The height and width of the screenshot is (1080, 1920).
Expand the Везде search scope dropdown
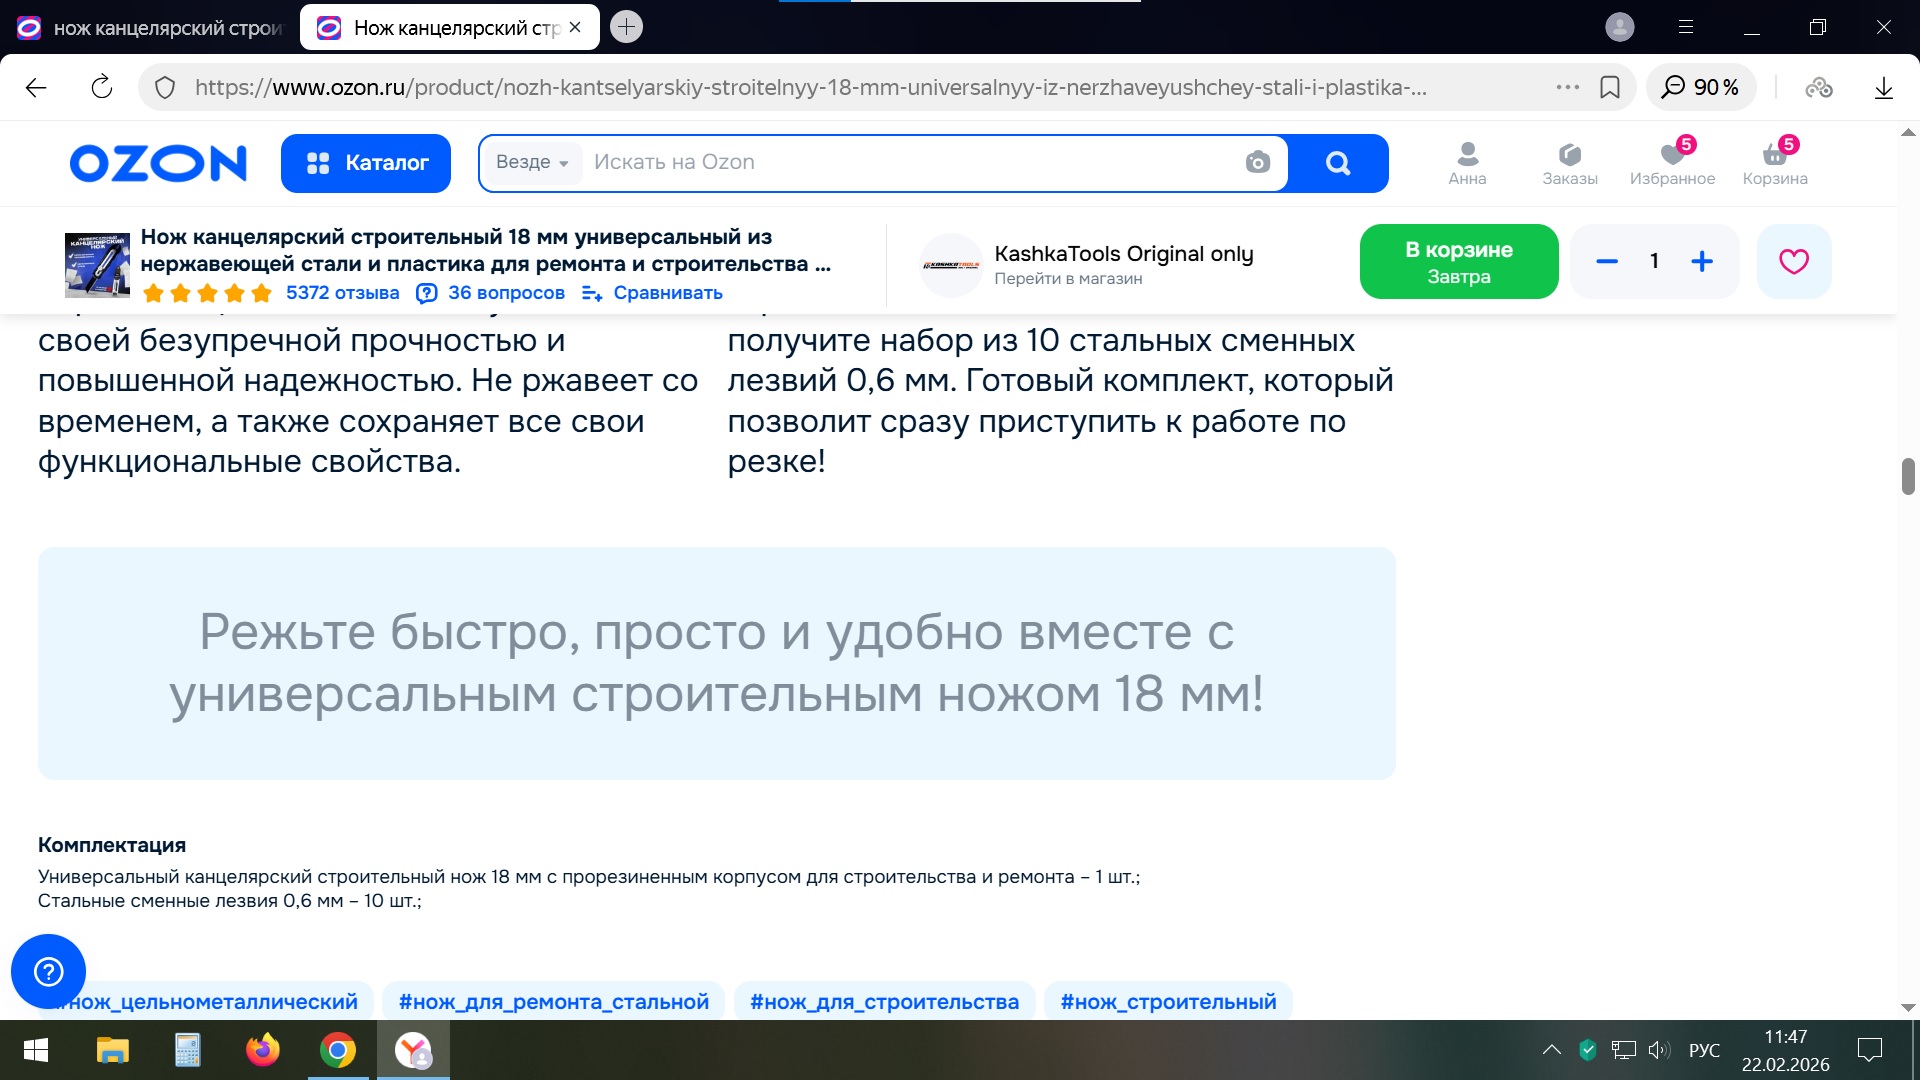pos(532,163)
